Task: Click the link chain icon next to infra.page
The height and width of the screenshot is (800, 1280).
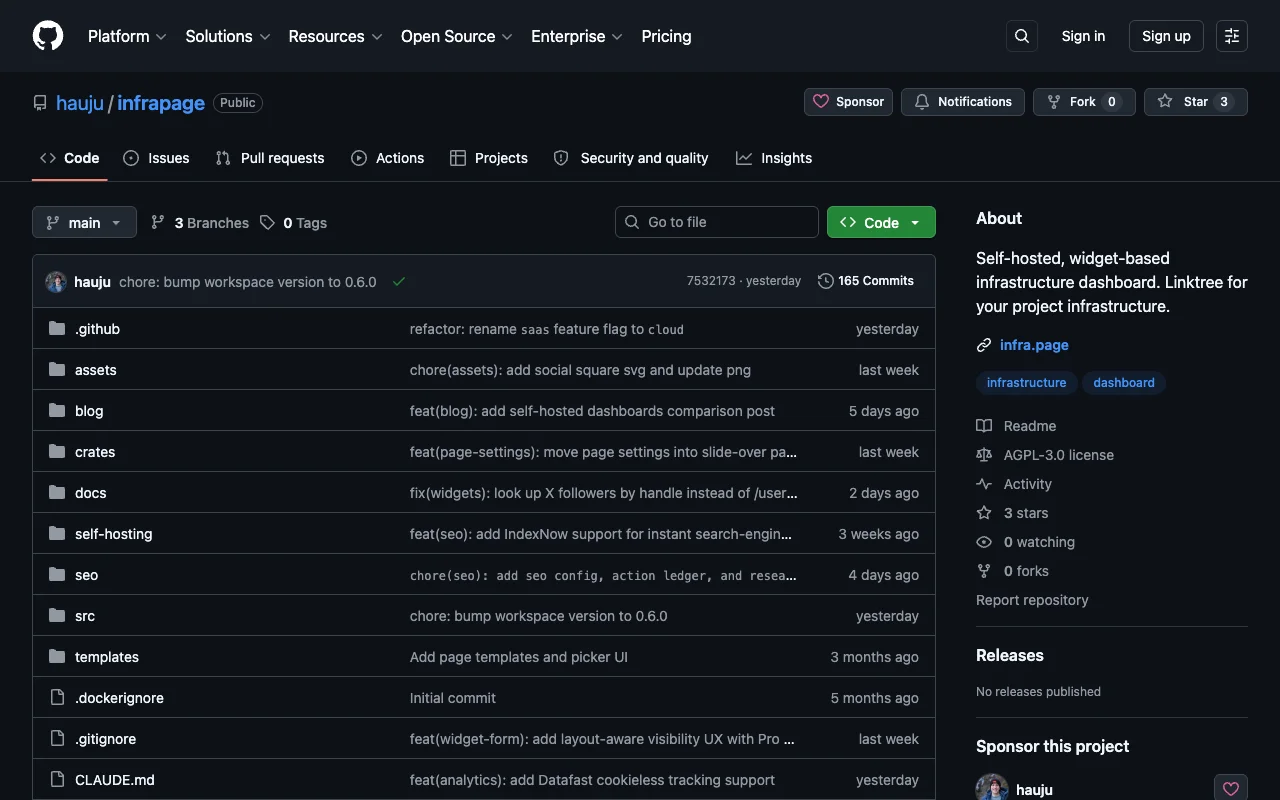Action: tap(984, 345)
